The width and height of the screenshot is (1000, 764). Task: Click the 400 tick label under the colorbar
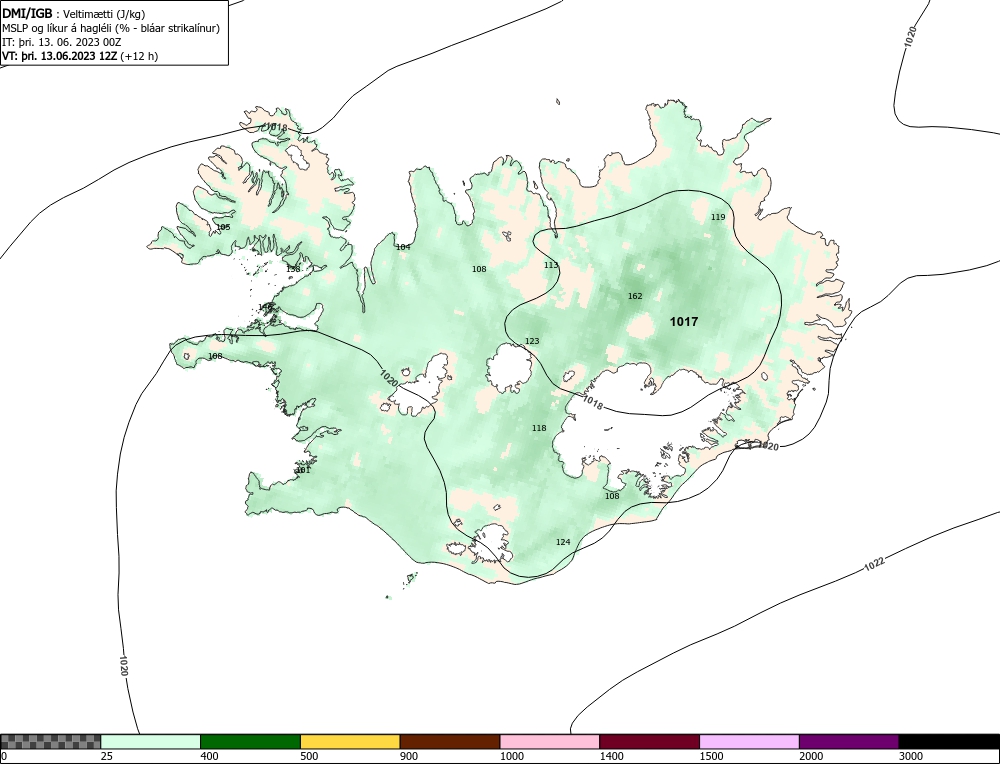(x=209, y=756)
